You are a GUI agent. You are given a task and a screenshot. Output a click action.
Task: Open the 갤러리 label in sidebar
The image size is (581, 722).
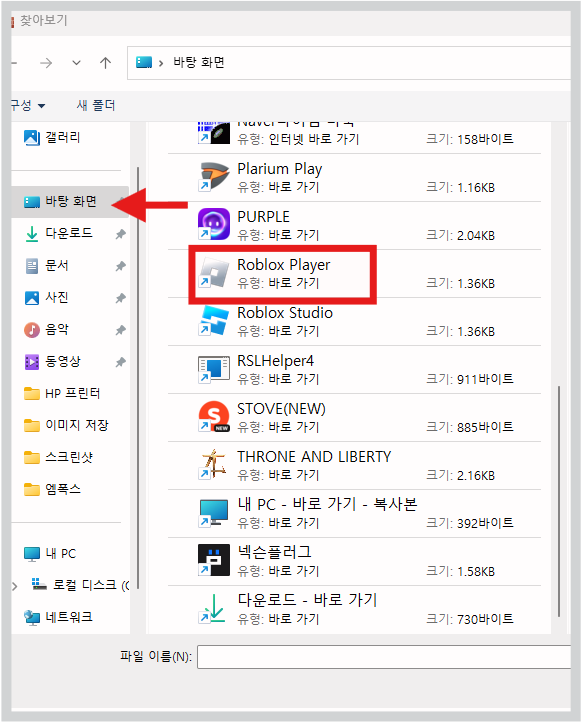point(63,137)
